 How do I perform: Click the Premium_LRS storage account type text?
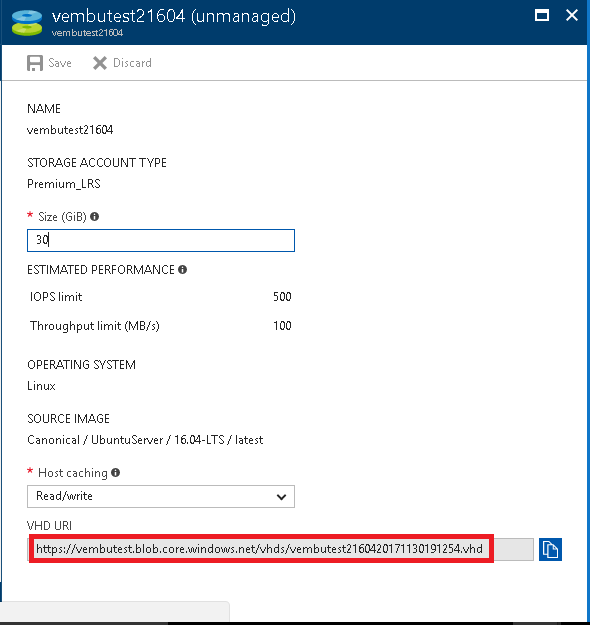click(x=64, y=184)
